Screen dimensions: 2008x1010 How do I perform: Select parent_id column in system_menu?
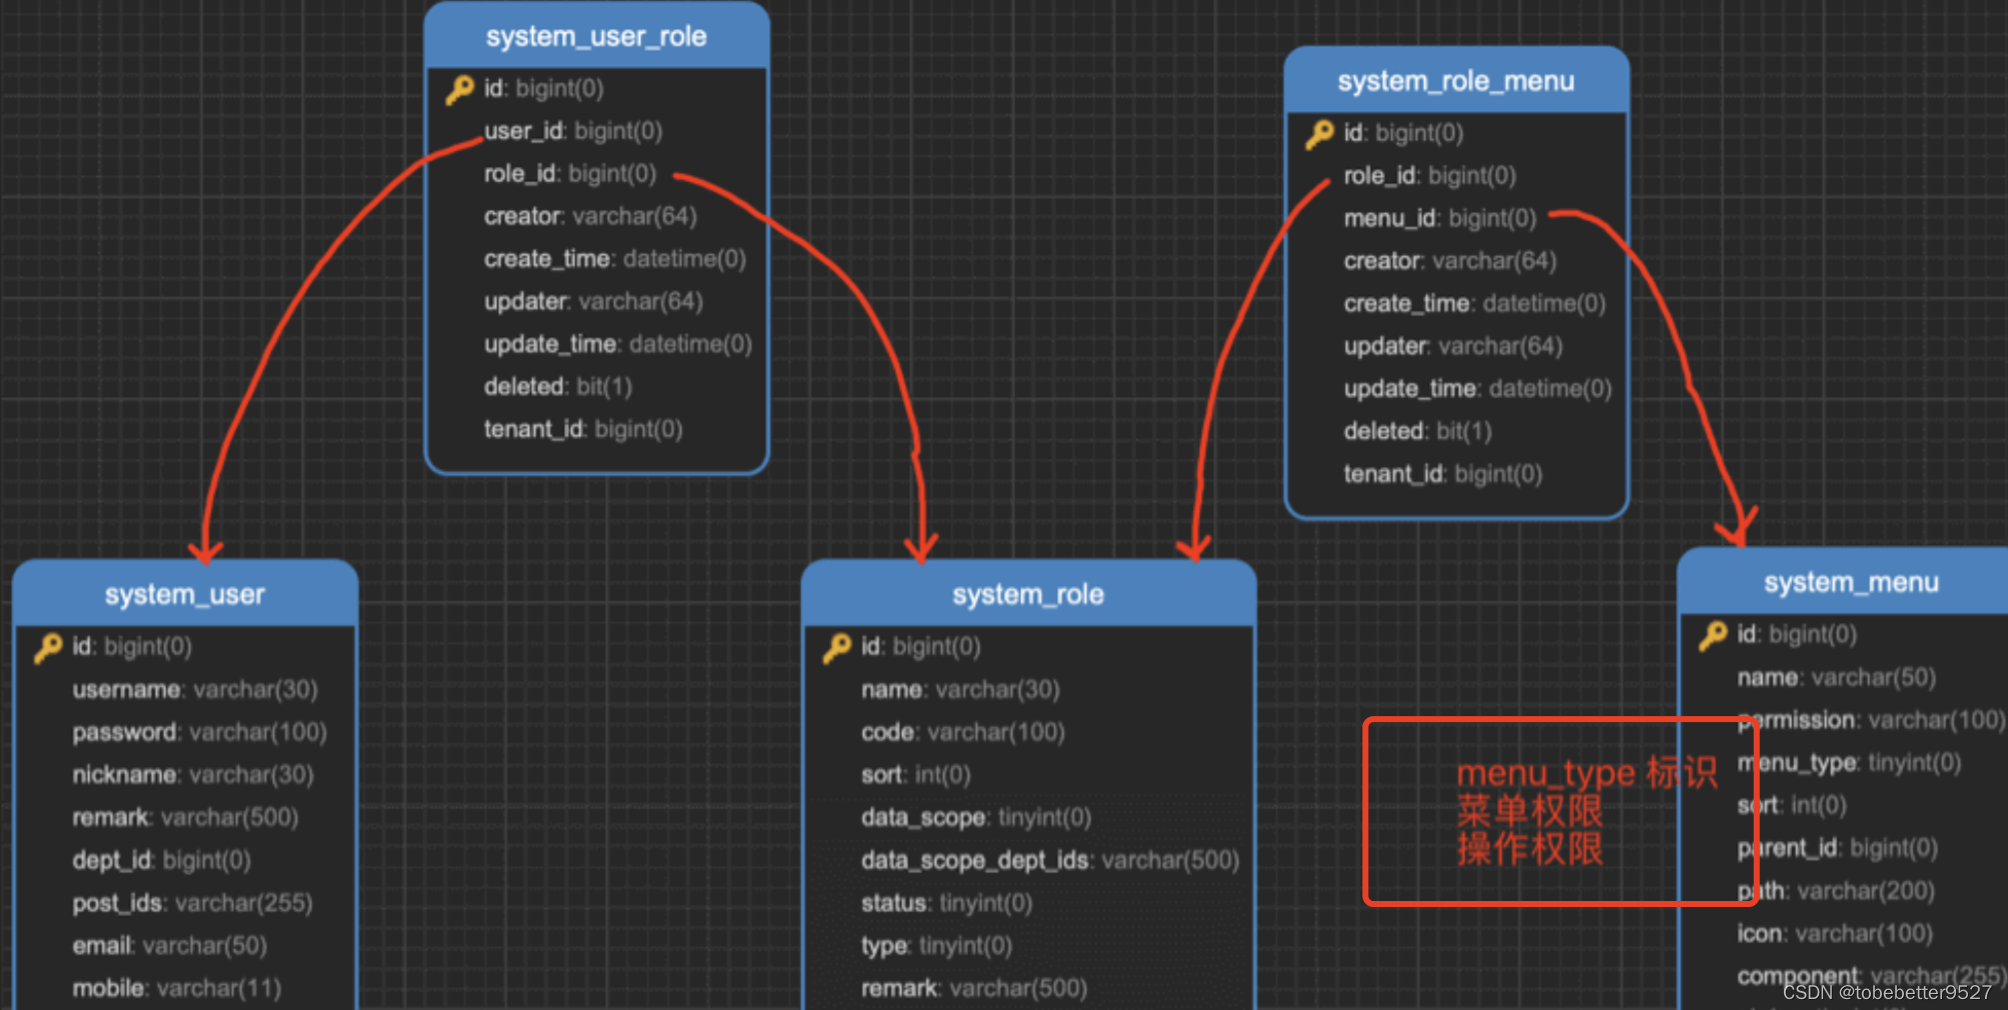click(x=1838, y=848)
